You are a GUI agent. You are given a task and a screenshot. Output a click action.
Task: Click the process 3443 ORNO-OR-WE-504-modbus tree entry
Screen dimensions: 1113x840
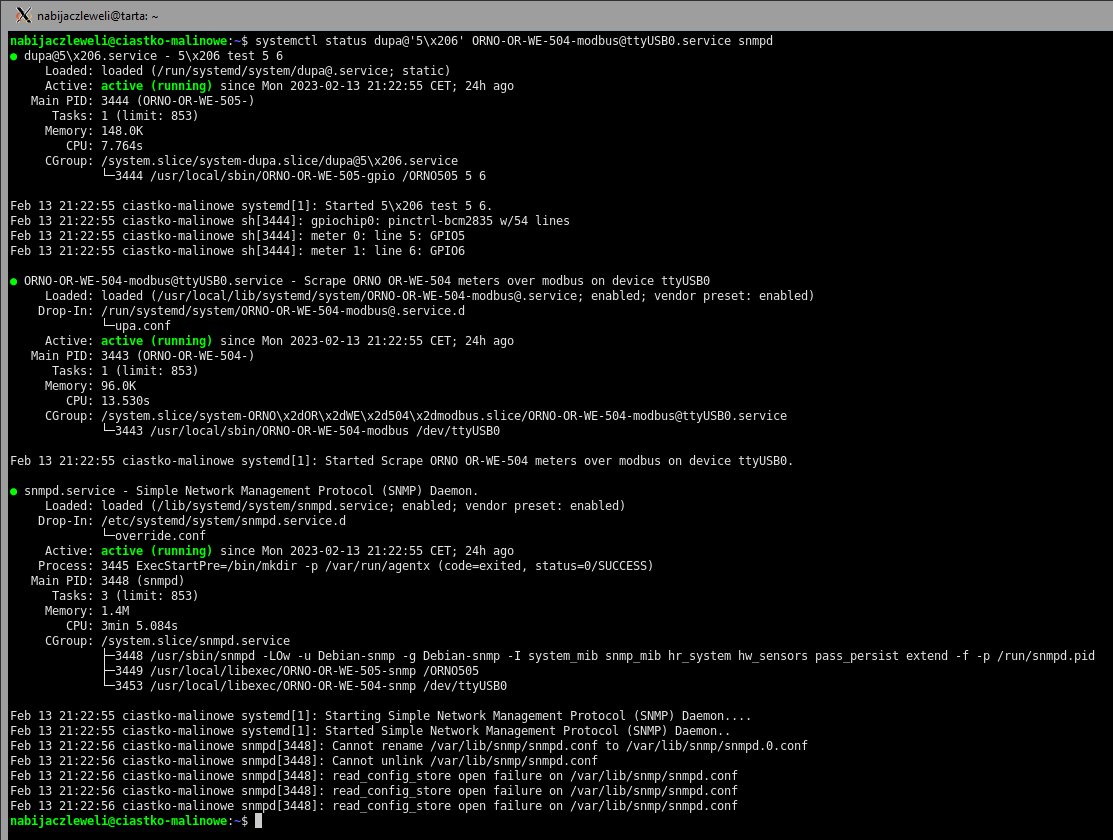coord(301,431)
